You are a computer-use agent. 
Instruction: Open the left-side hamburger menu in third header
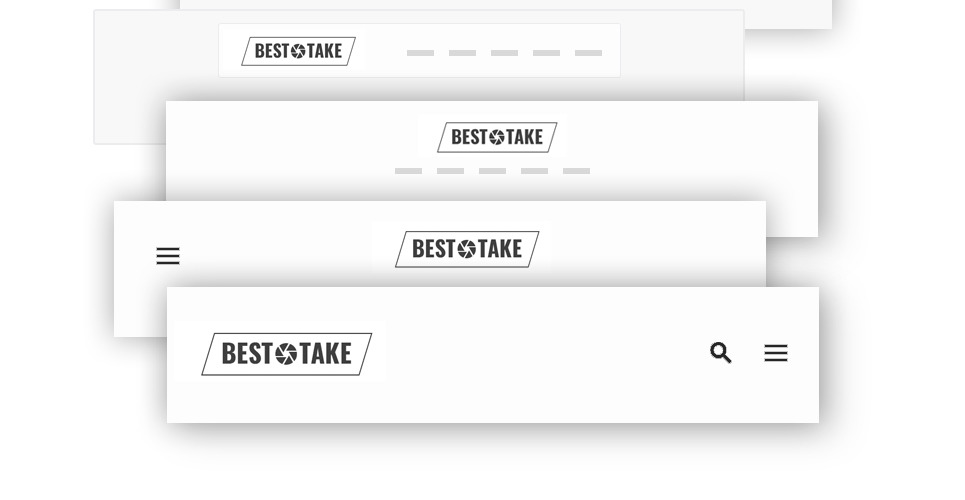[168, 256]
